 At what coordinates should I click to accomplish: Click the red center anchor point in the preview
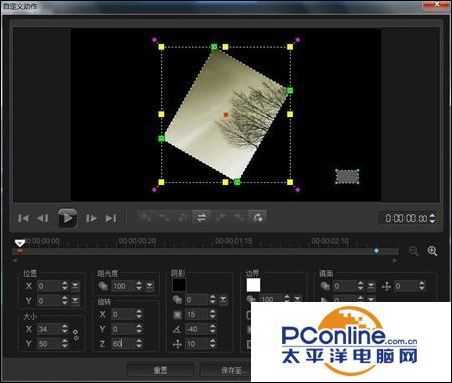click(226, 115)
